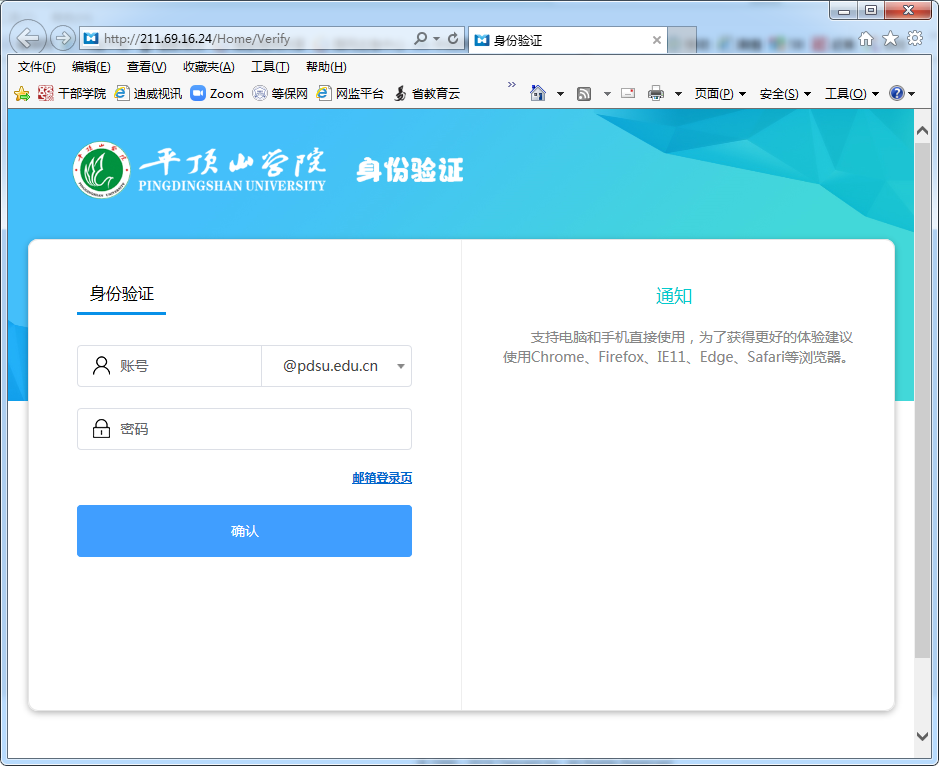Open the browser Home icon at top right

pos(866,39)
